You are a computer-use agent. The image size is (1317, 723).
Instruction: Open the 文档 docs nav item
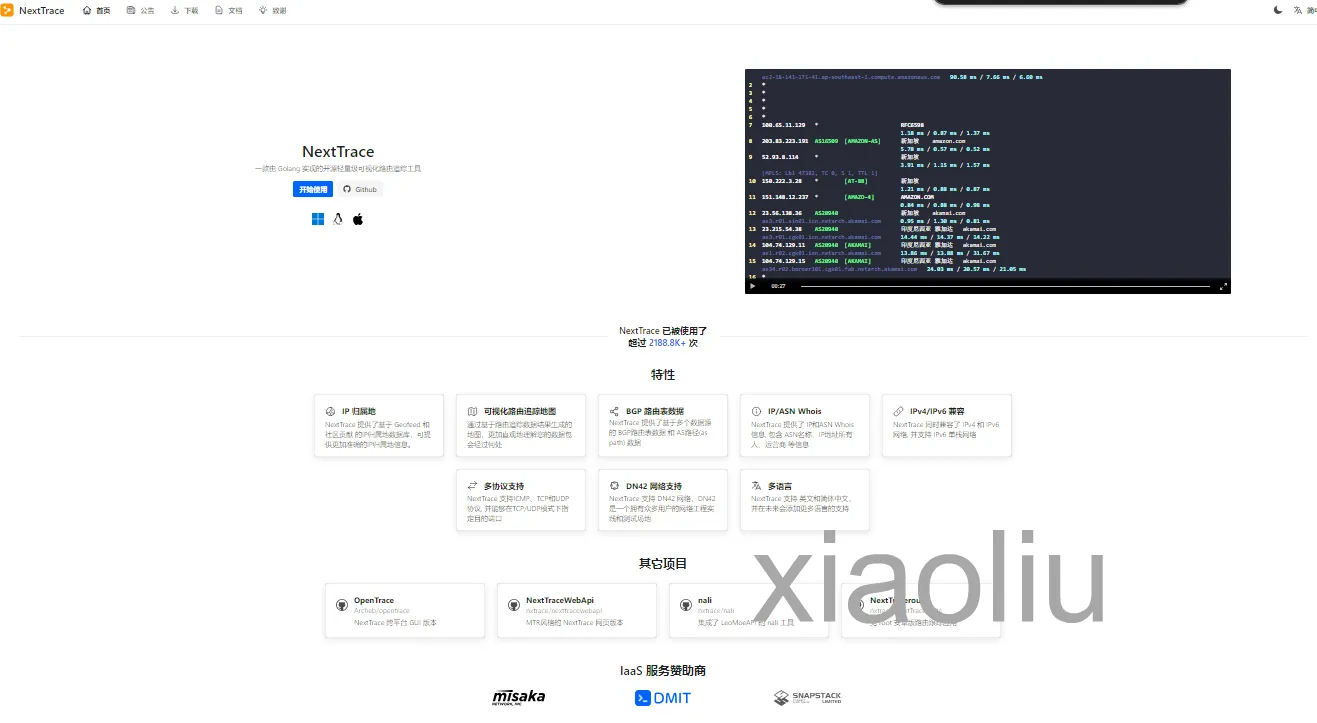tap(229, 10)
